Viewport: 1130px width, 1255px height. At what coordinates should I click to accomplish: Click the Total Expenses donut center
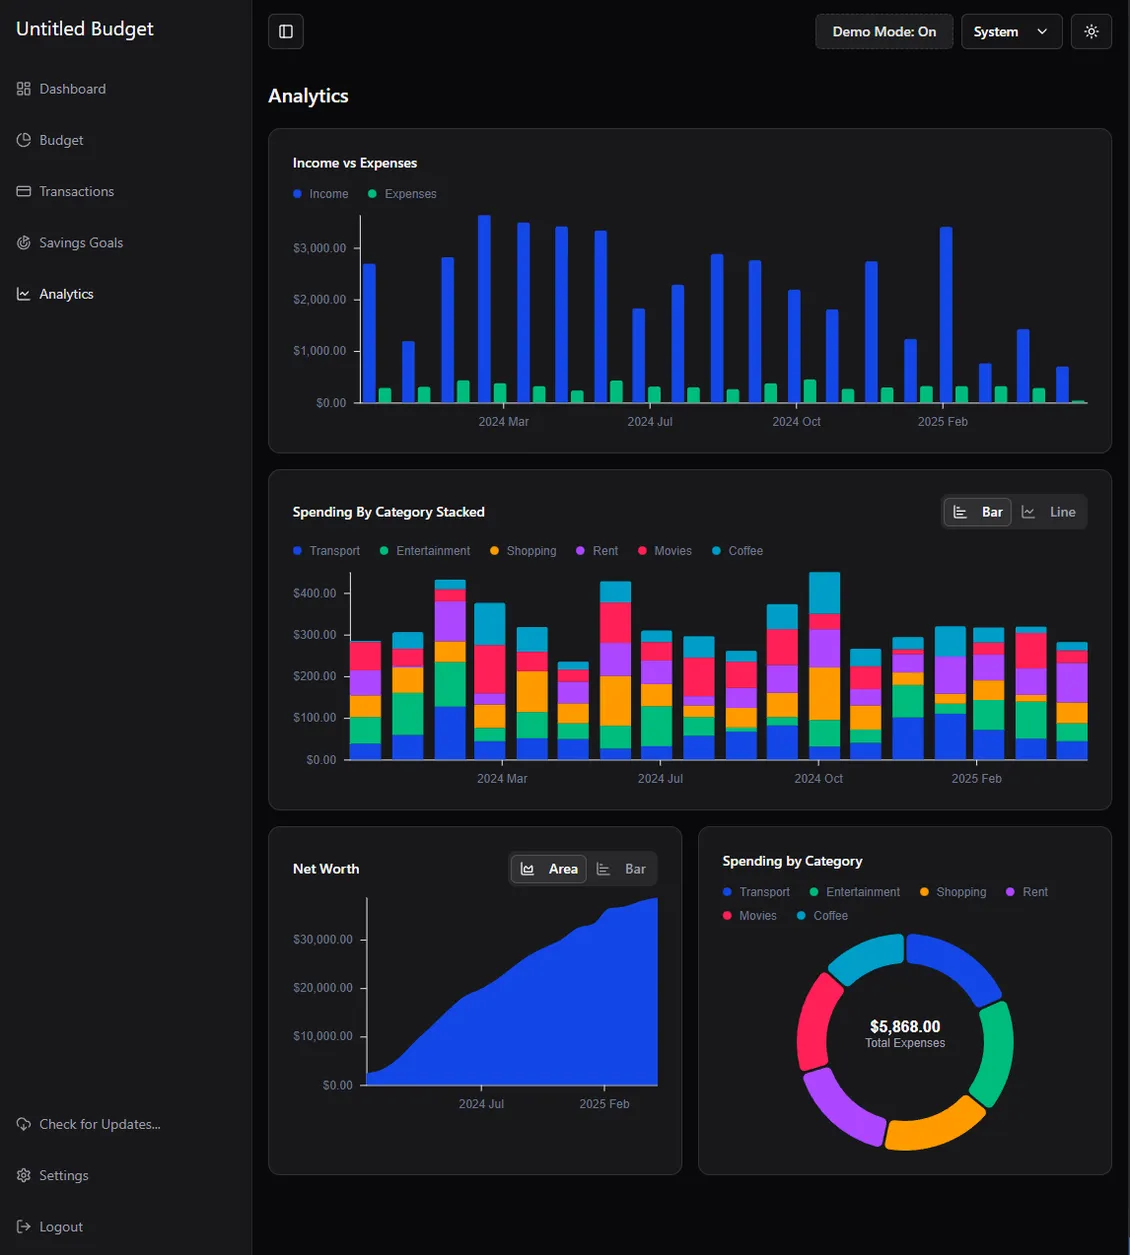[905, 1034]
